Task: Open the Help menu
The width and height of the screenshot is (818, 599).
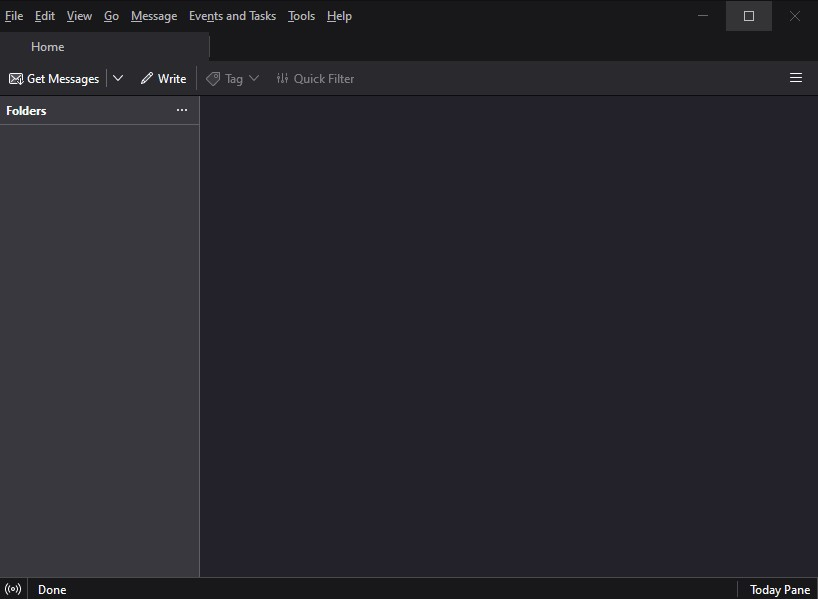Action: pyautogui.click(x=339, y=16)
